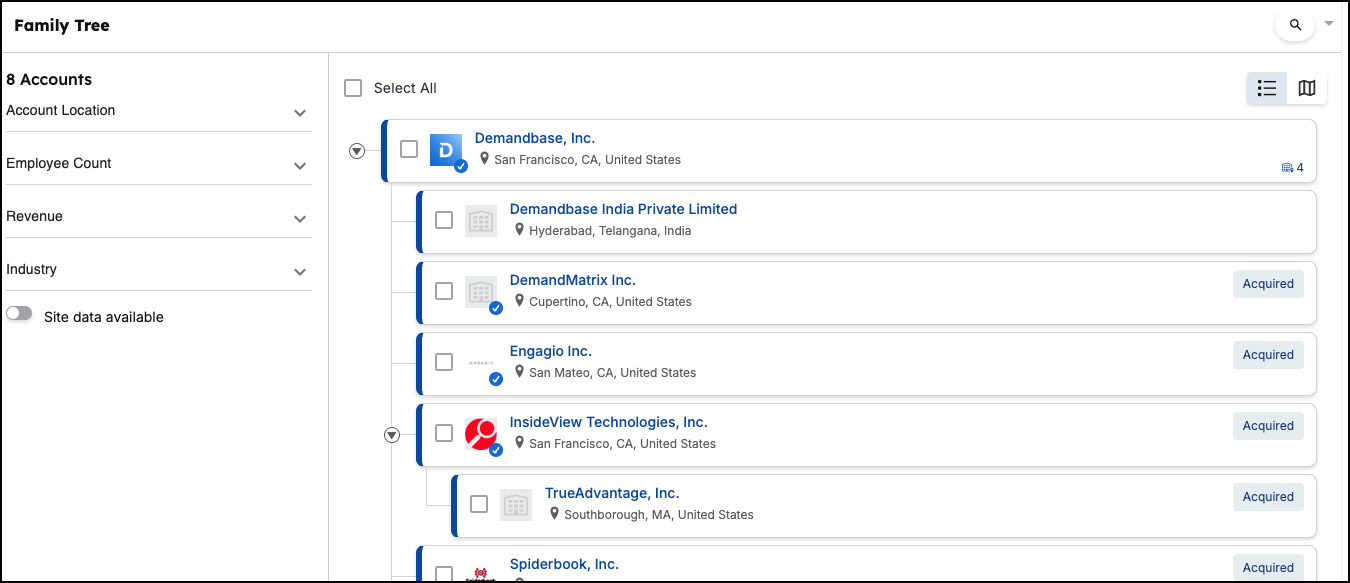Toggle Site data available switch
The height and width of the screenshot is (583, 1350).
[x=19, y=314]
